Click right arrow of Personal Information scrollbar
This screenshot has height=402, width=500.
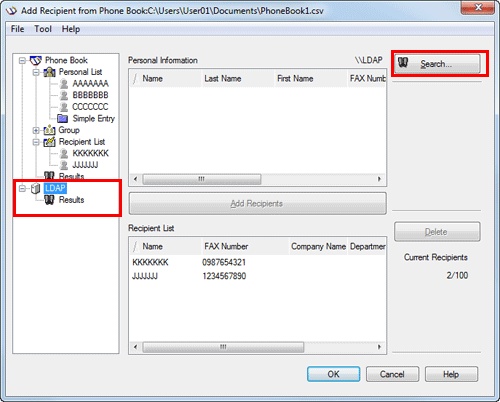(x=379, y=179)
